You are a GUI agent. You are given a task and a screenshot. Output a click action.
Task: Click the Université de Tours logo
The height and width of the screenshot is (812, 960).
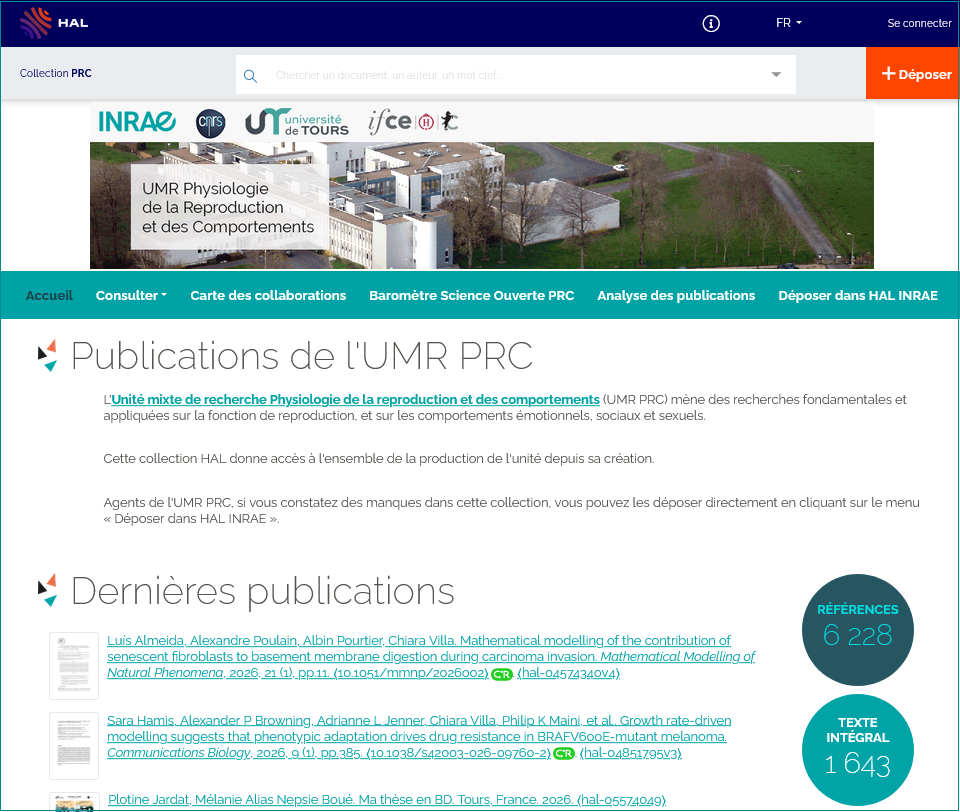[297, 122]
